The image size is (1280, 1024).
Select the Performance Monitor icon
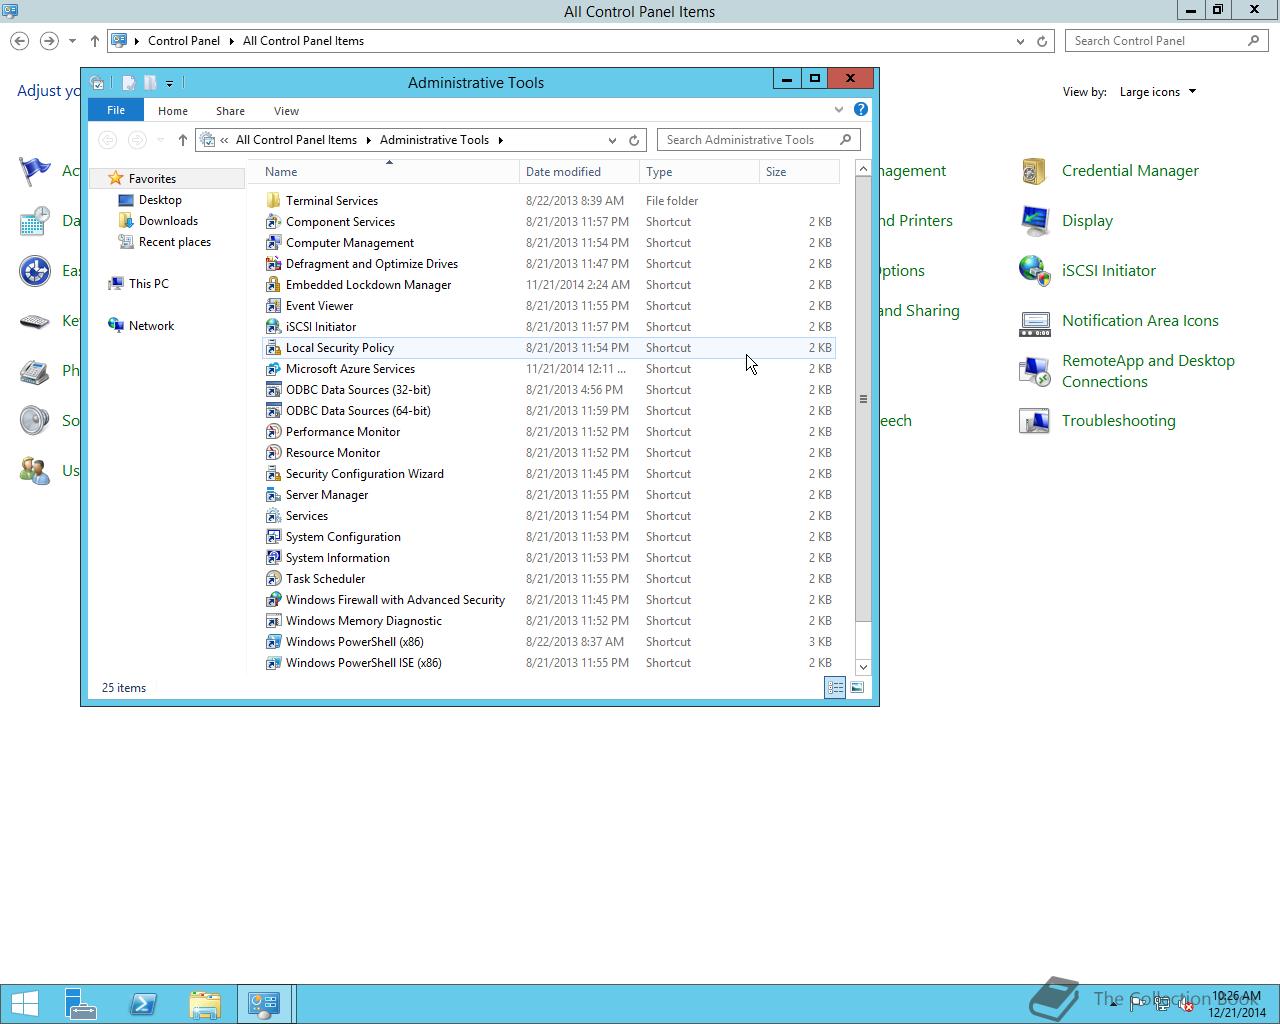[273, 432]
